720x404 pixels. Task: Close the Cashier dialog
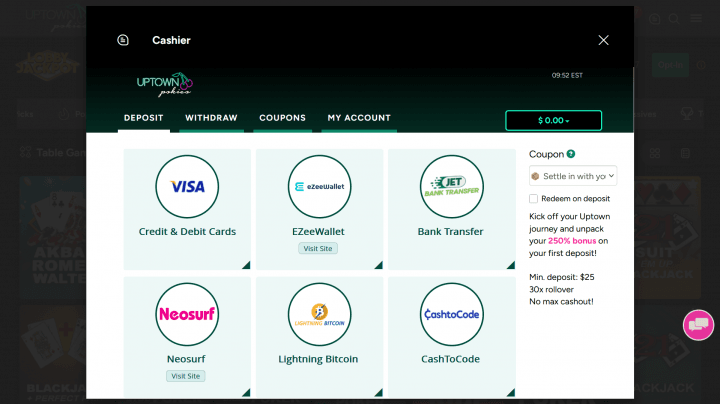pos(603,40)
